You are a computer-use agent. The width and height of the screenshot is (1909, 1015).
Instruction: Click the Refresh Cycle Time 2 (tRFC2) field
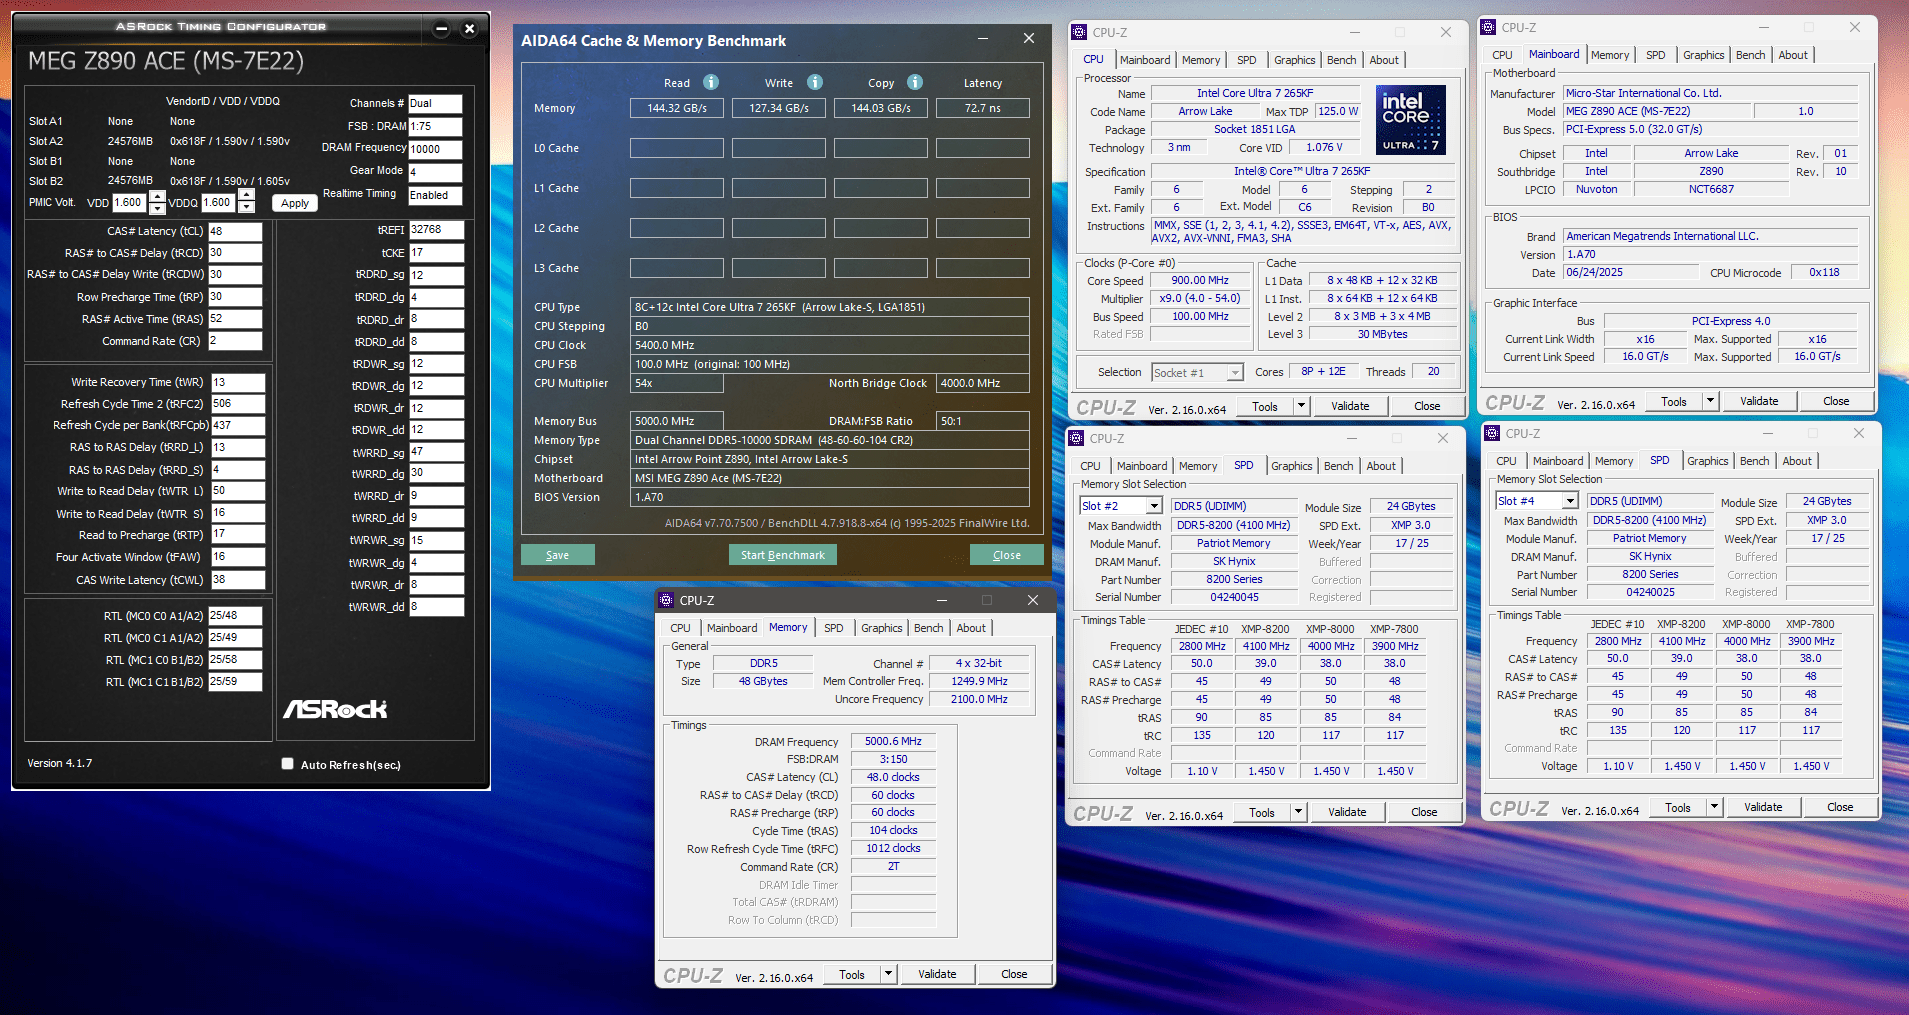click(x=238, y=404)
